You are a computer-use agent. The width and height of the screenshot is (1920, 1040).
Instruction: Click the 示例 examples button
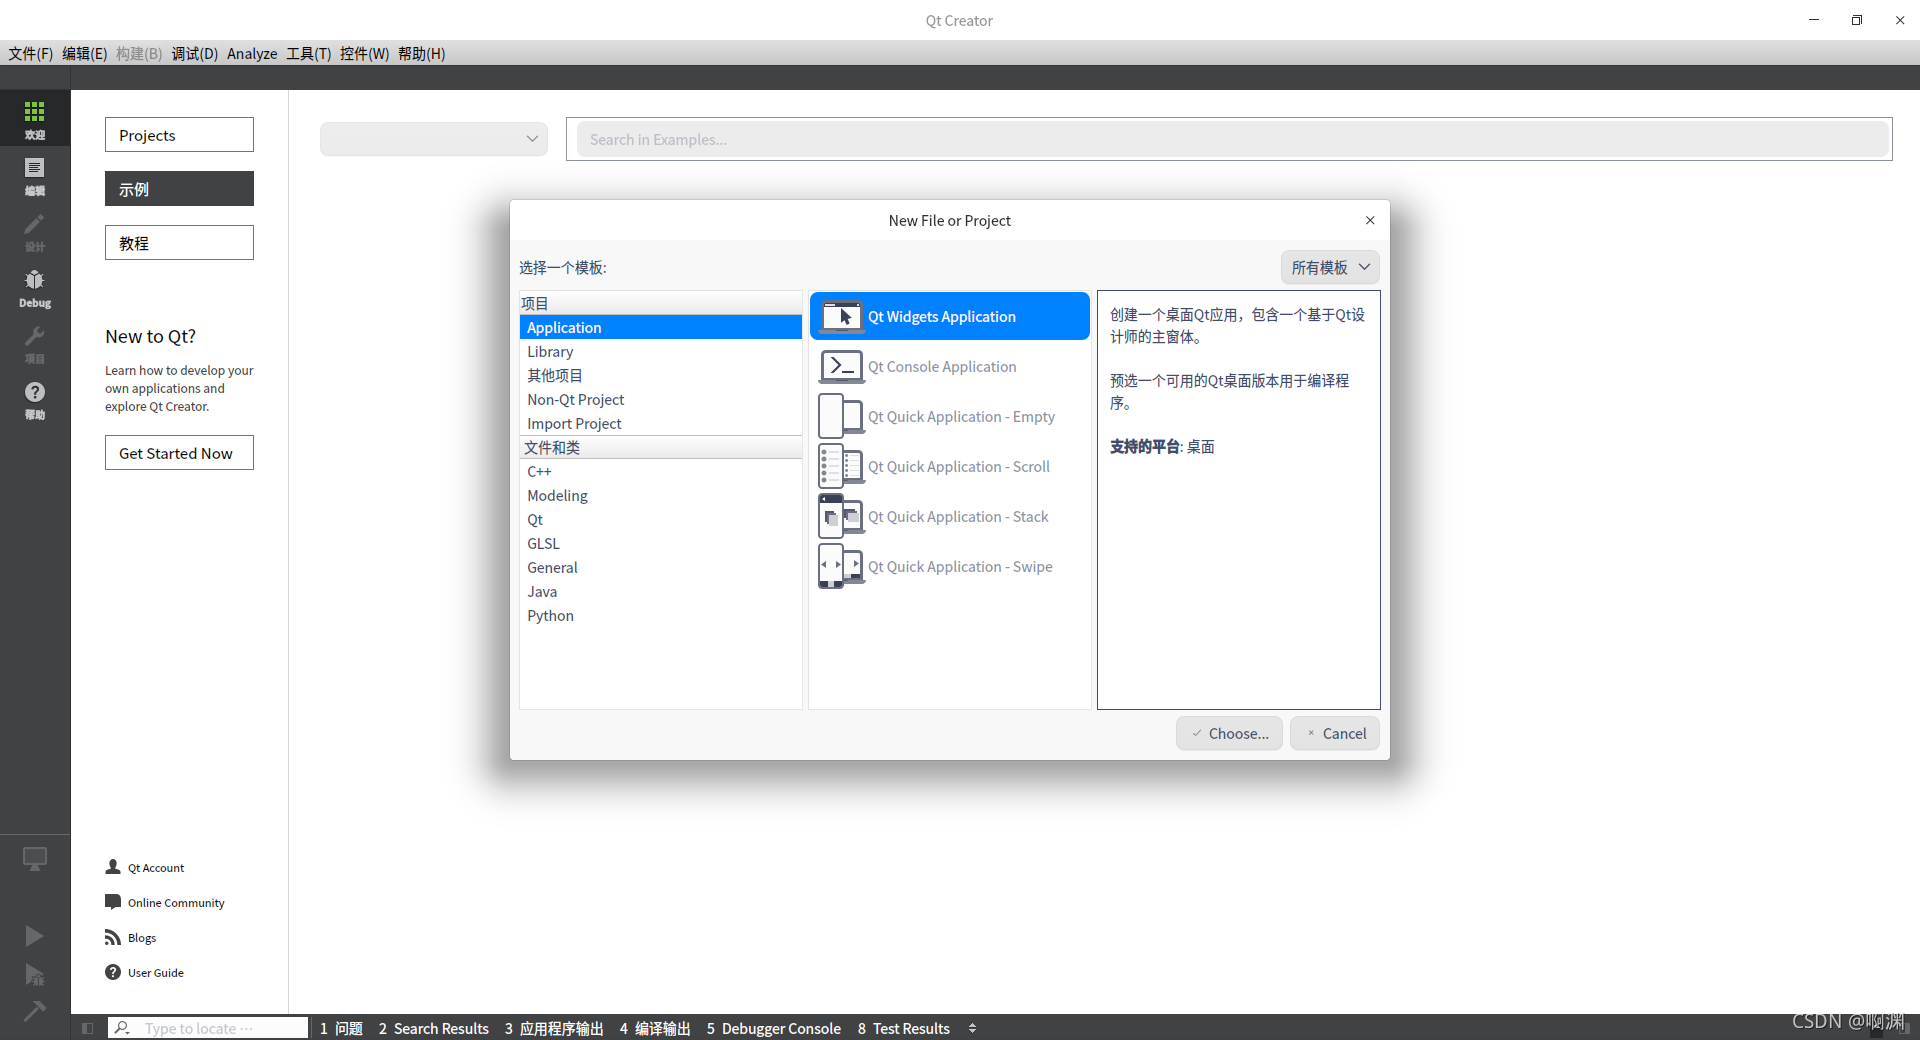[179, 189]
